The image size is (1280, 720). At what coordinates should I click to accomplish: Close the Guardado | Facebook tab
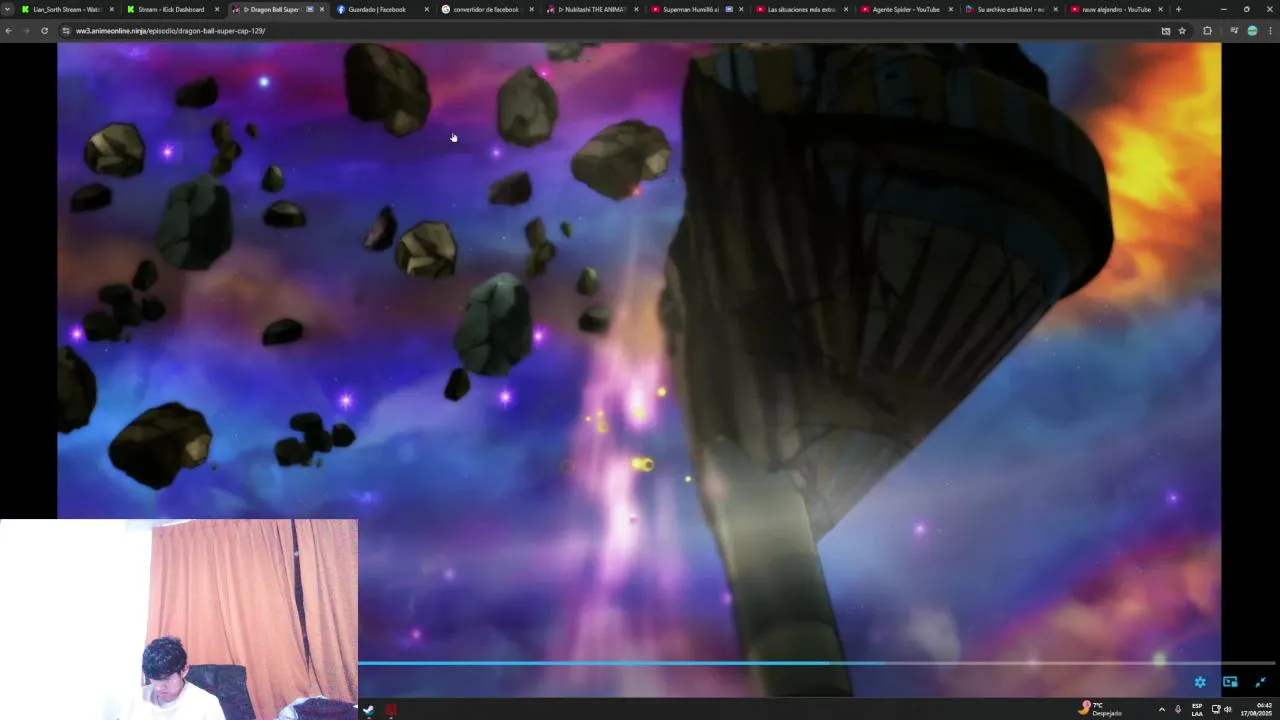[426, 9]
